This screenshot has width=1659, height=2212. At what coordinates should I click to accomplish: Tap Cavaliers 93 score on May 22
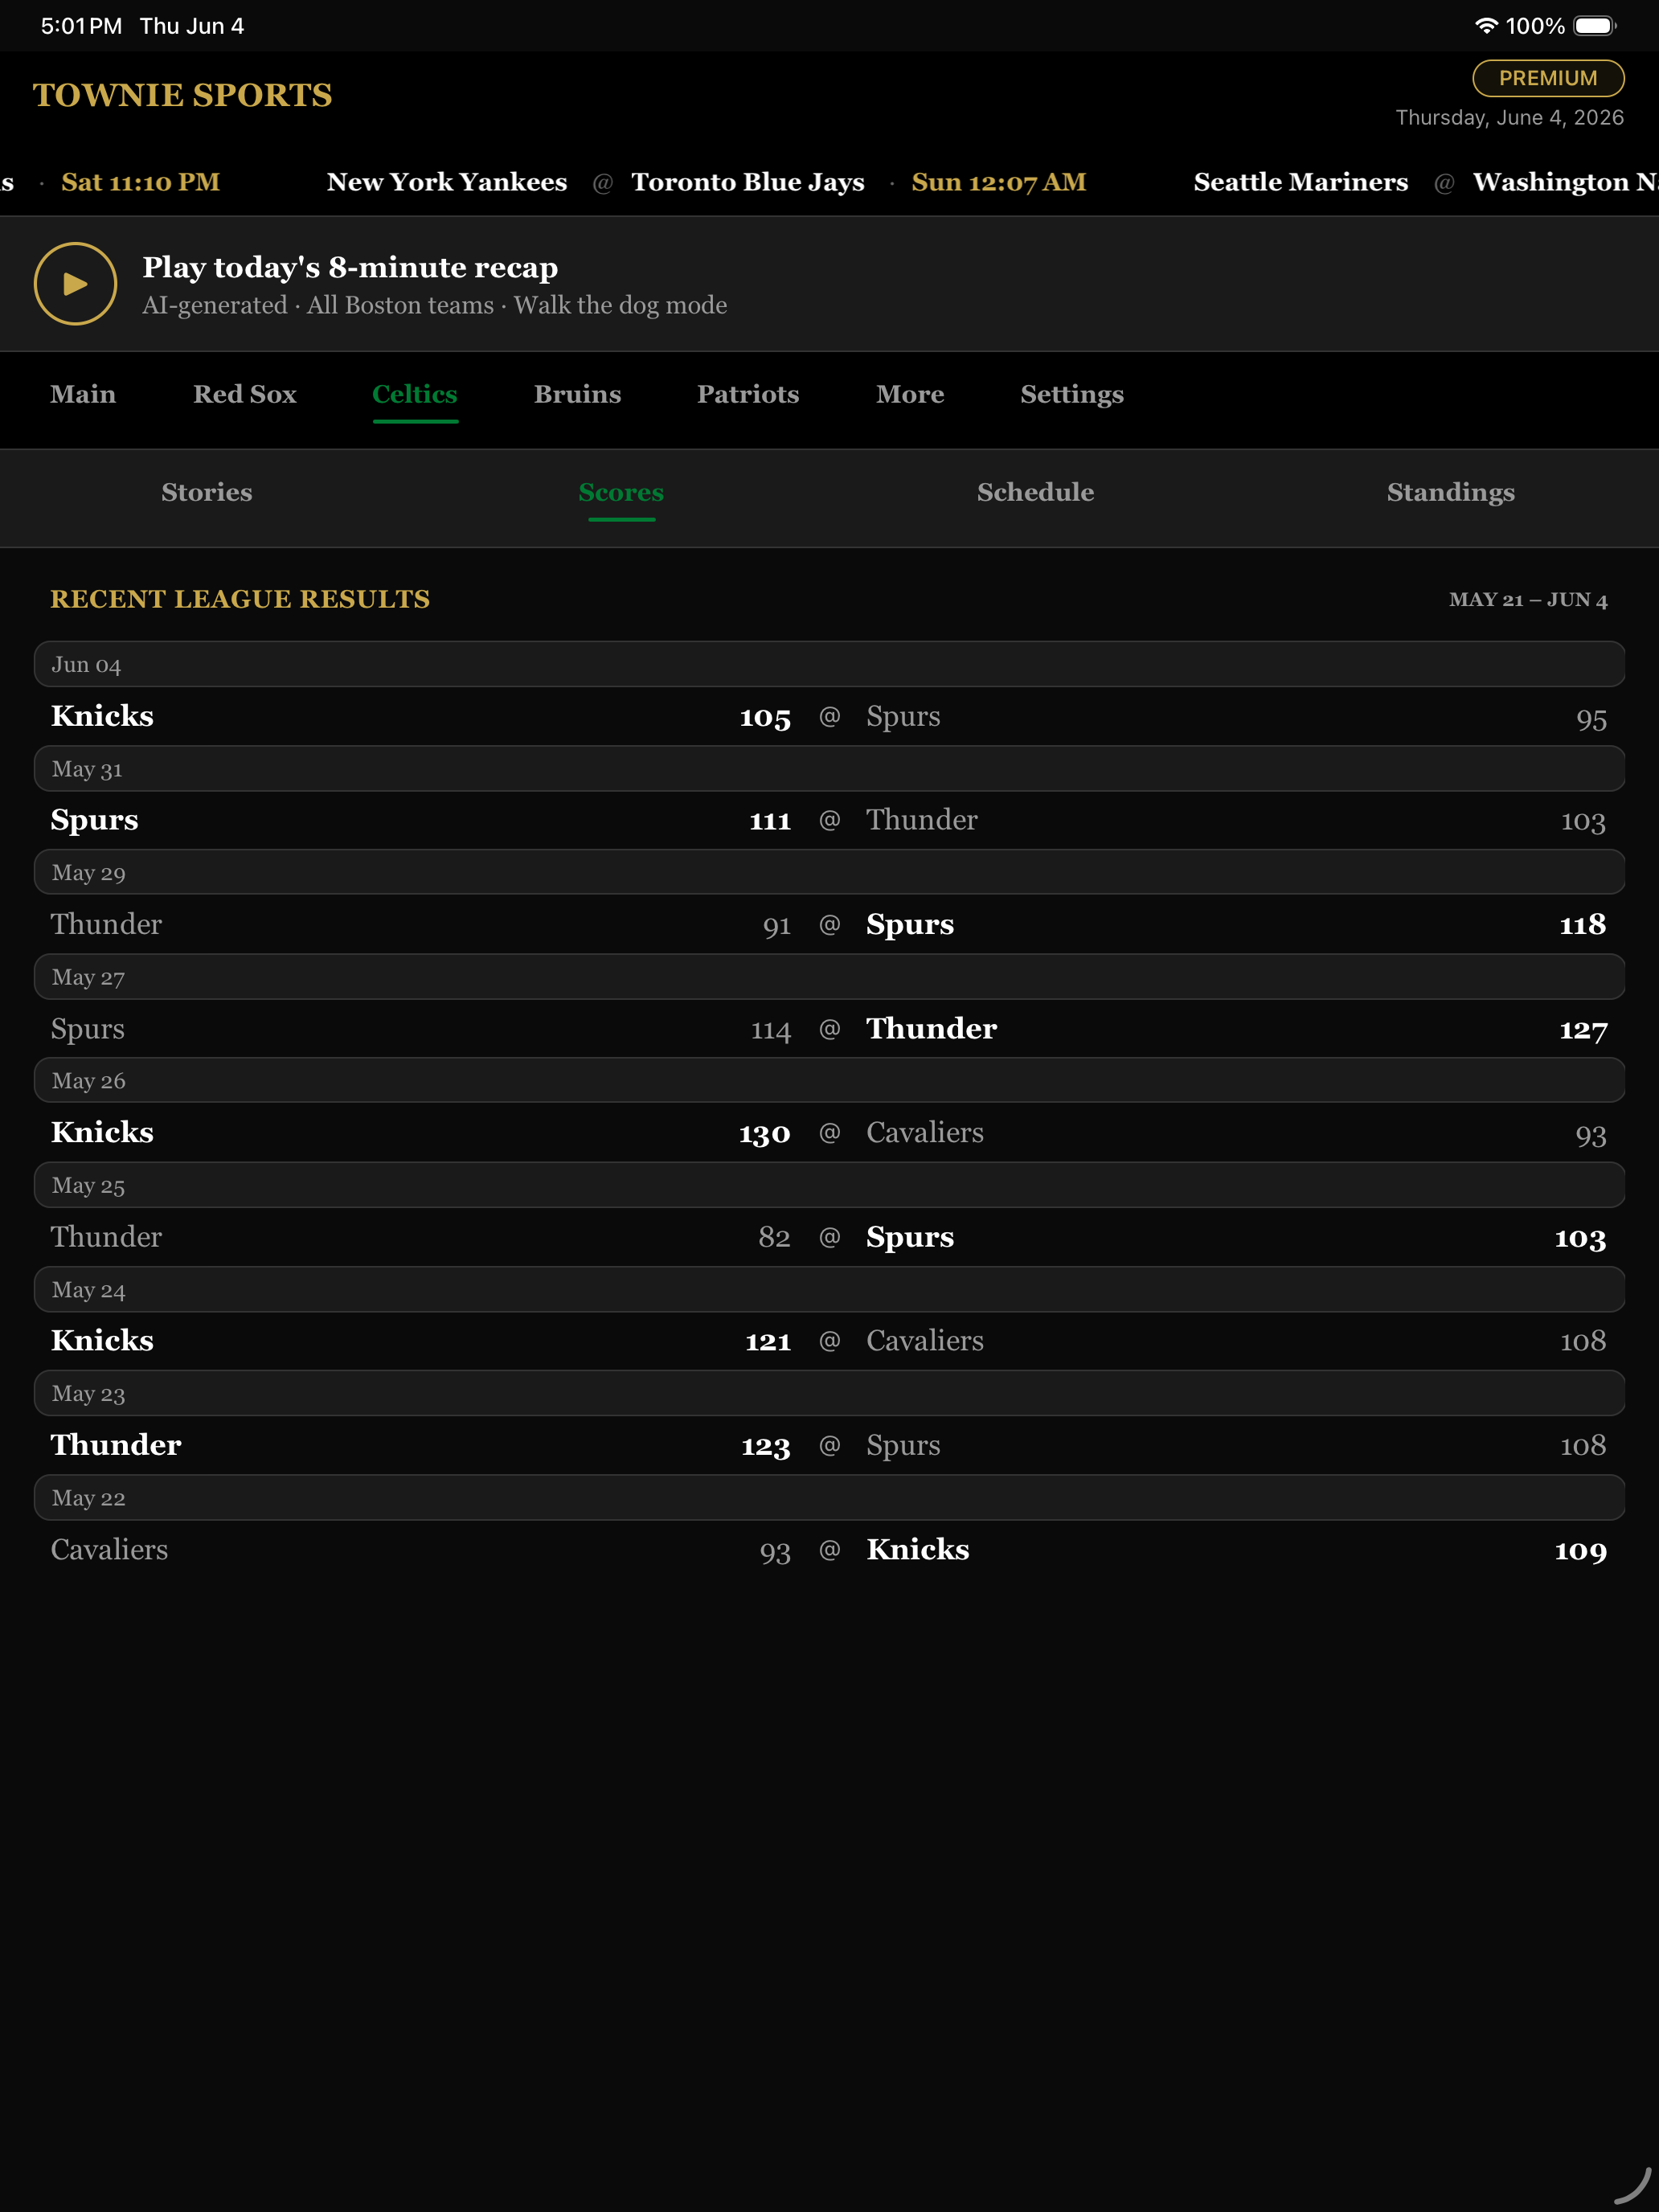pyautogui.click(x=775, y=1551)
